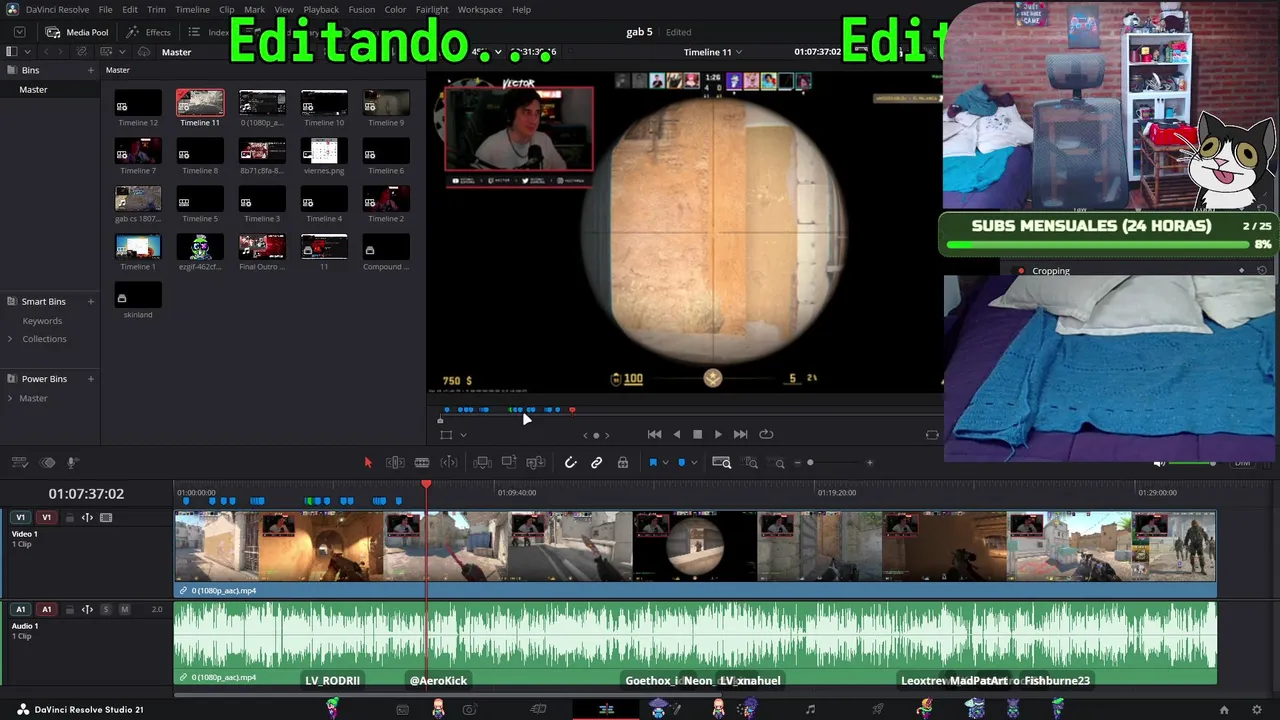Mute the Audio 1 track

[124, 609]
